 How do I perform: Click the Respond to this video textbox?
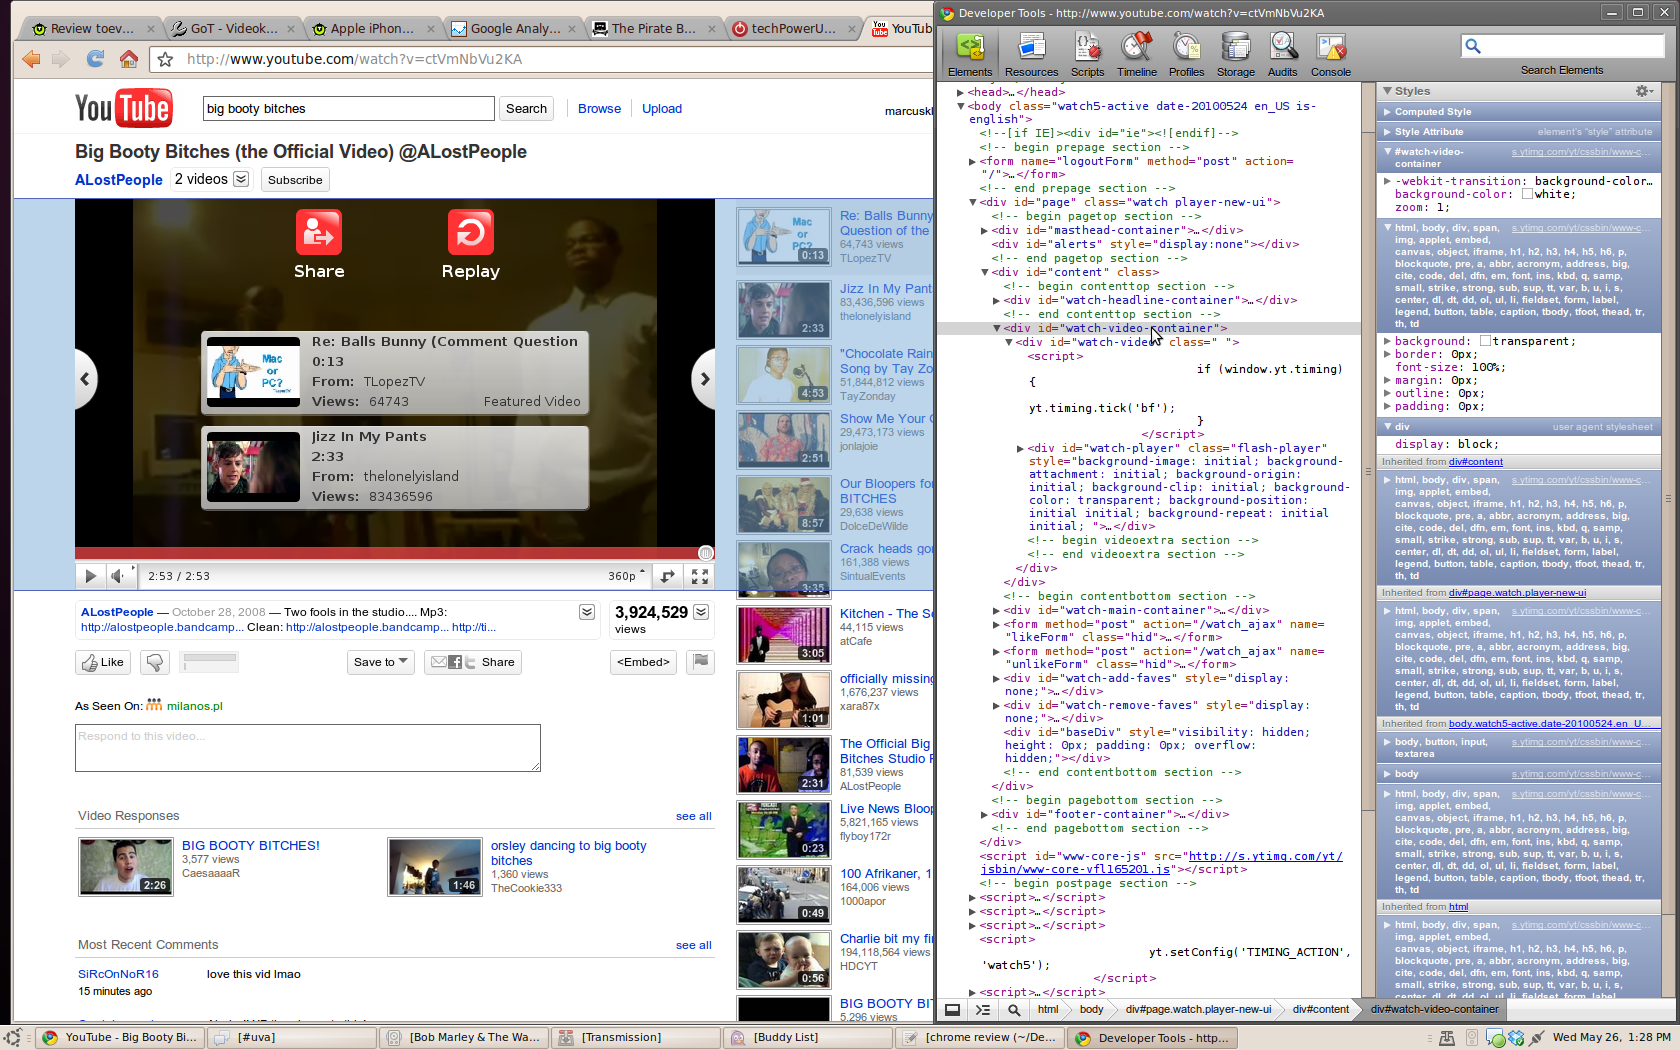[x=308, y=748]
